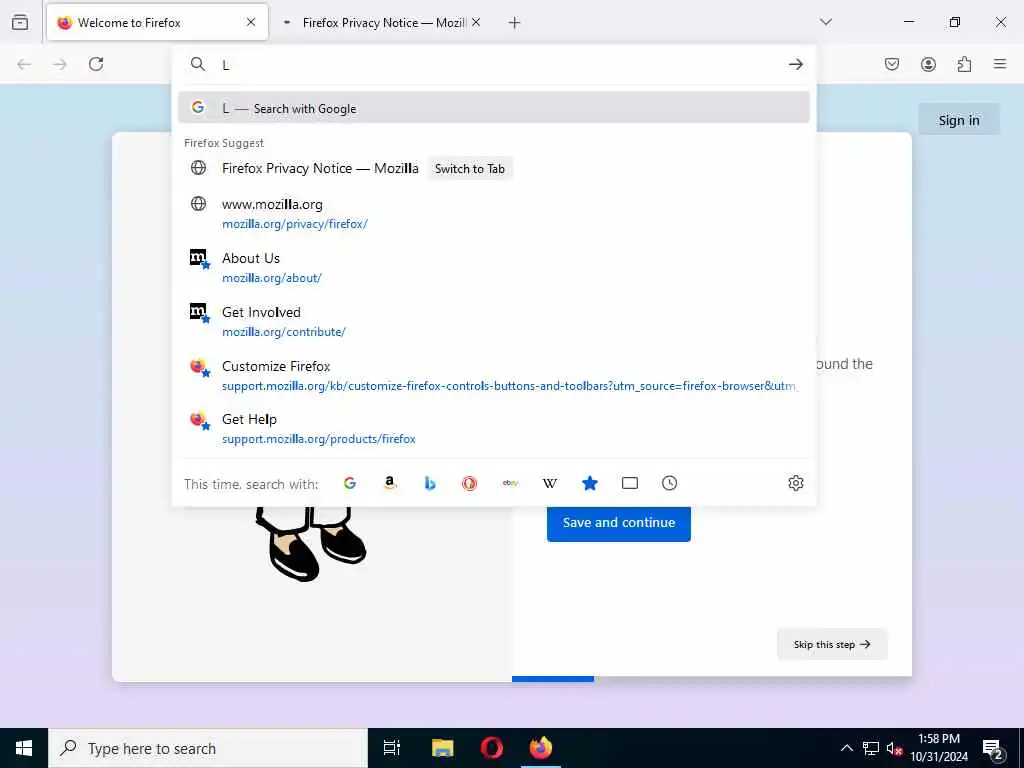Open File Explorer from taskbar

coord(442,748)
